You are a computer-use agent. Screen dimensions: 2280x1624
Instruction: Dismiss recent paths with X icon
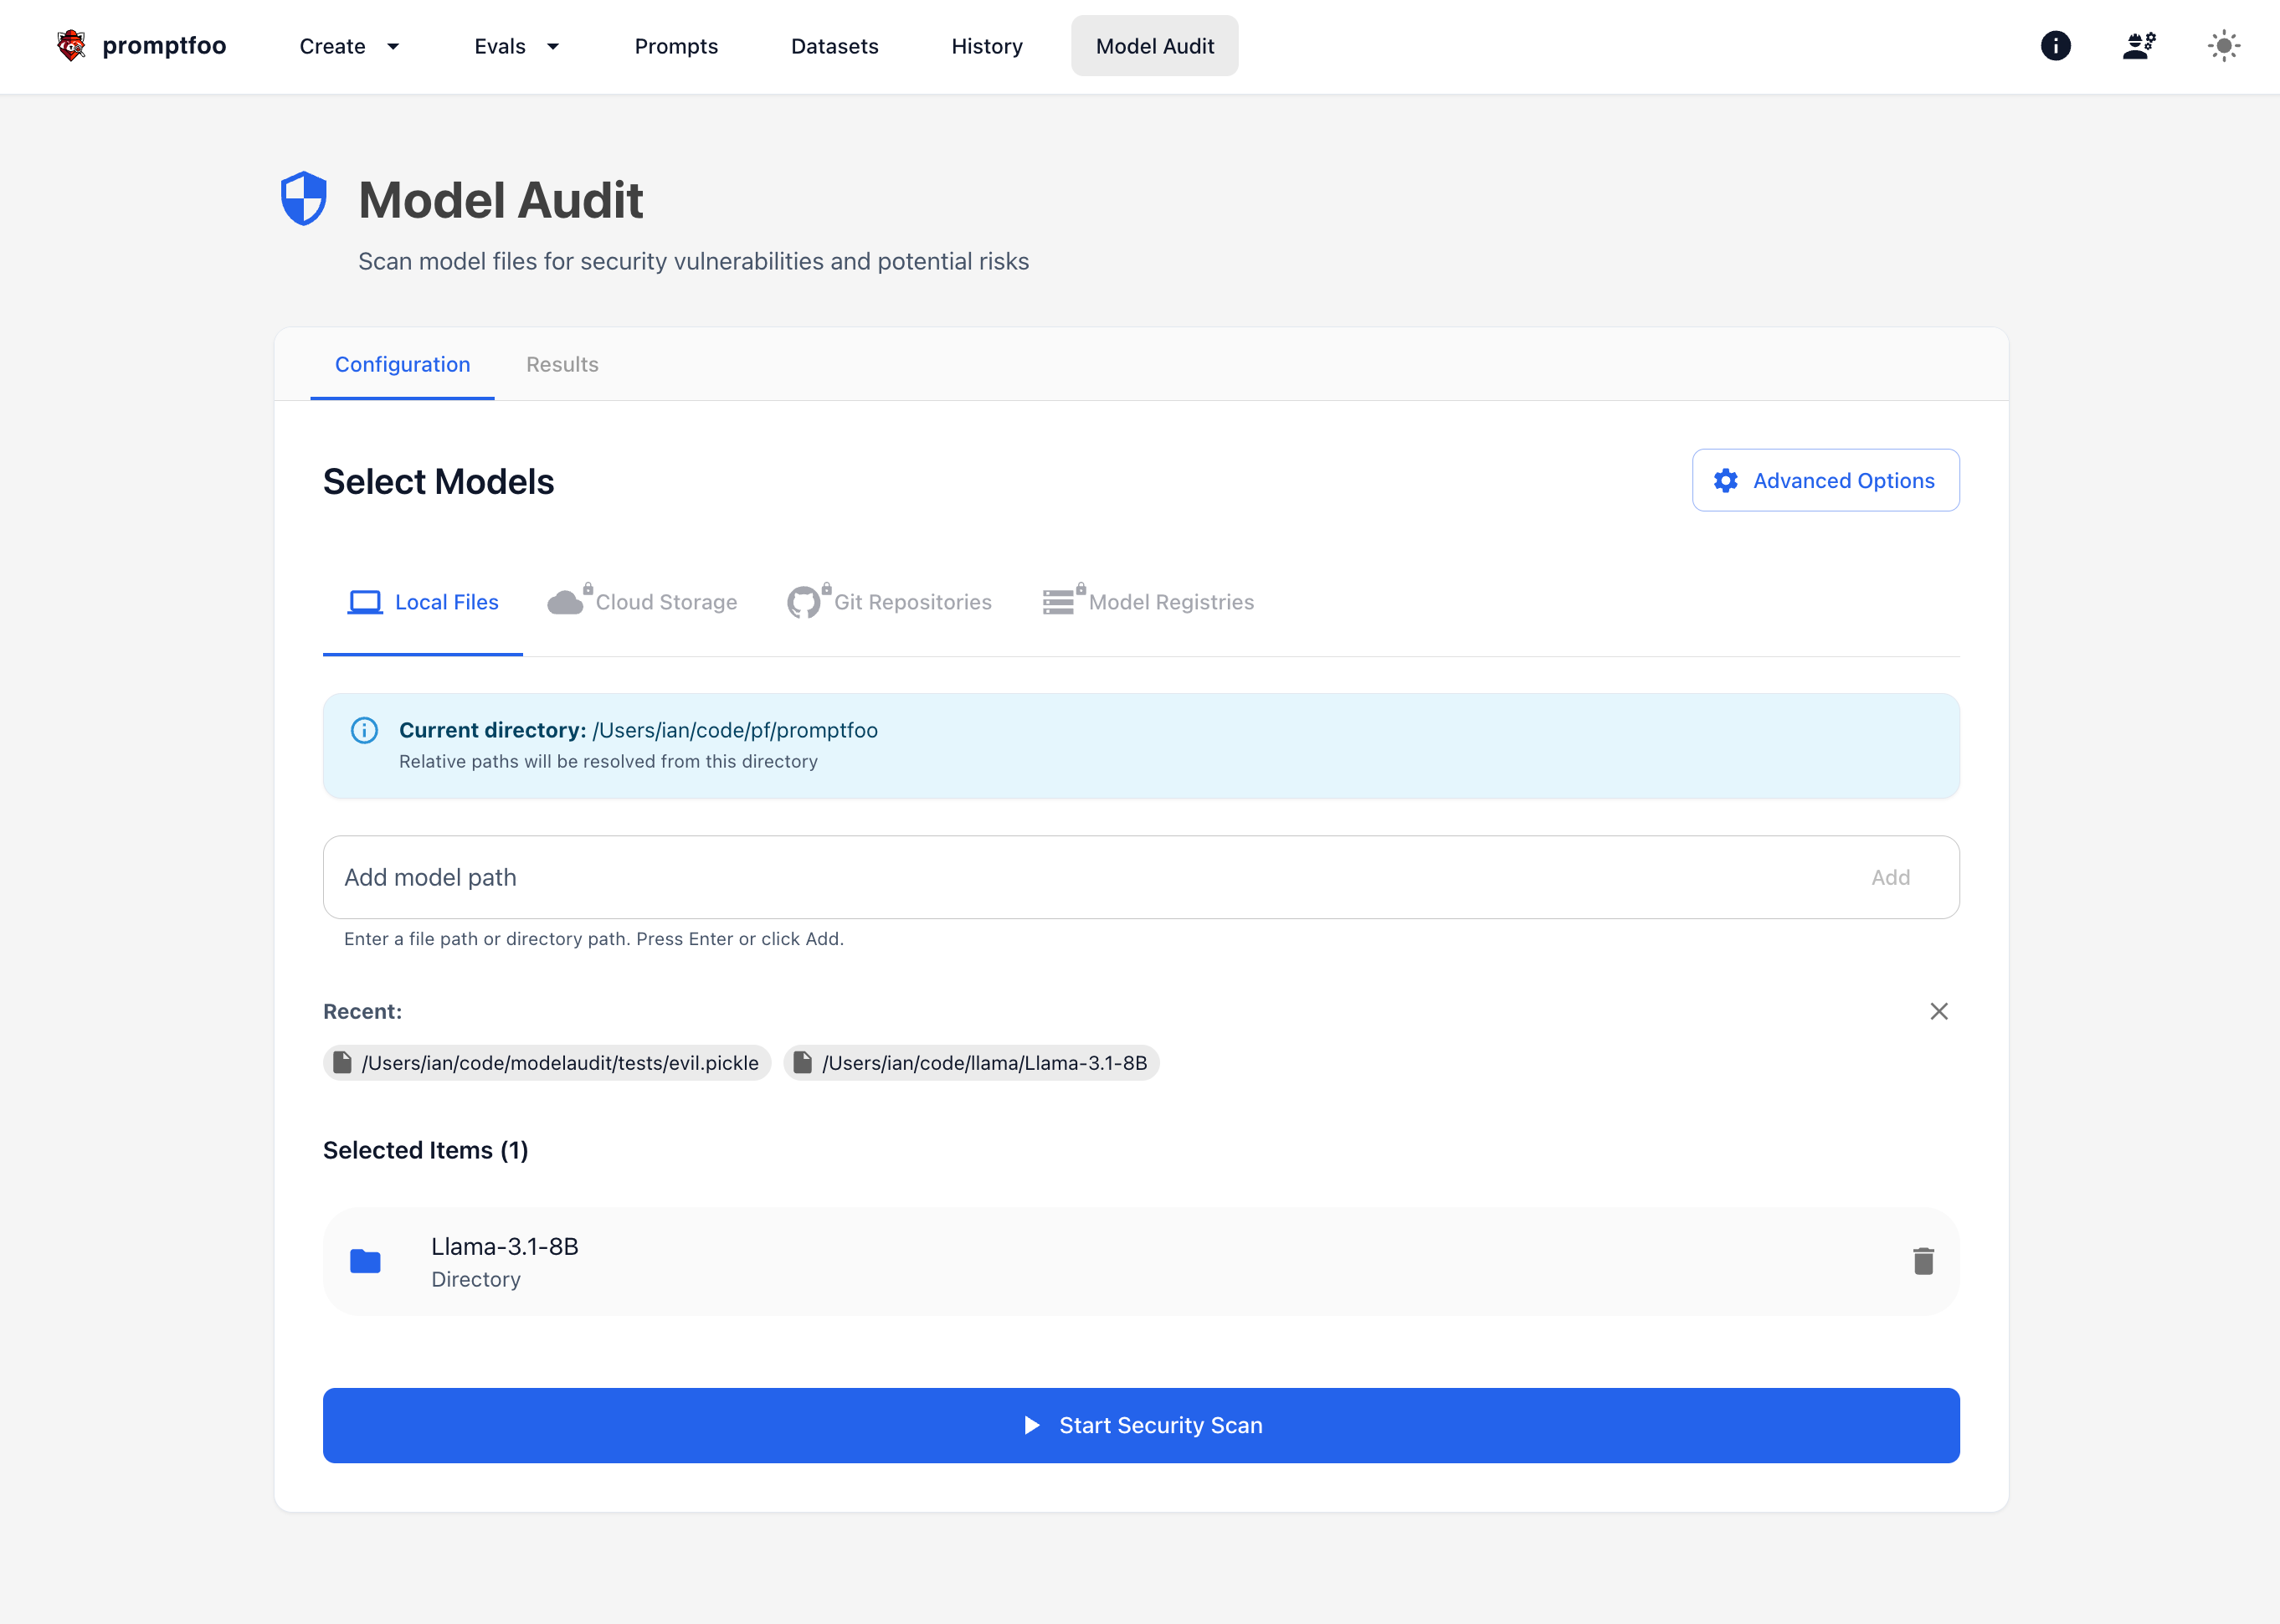[x=1938, y=1011]
